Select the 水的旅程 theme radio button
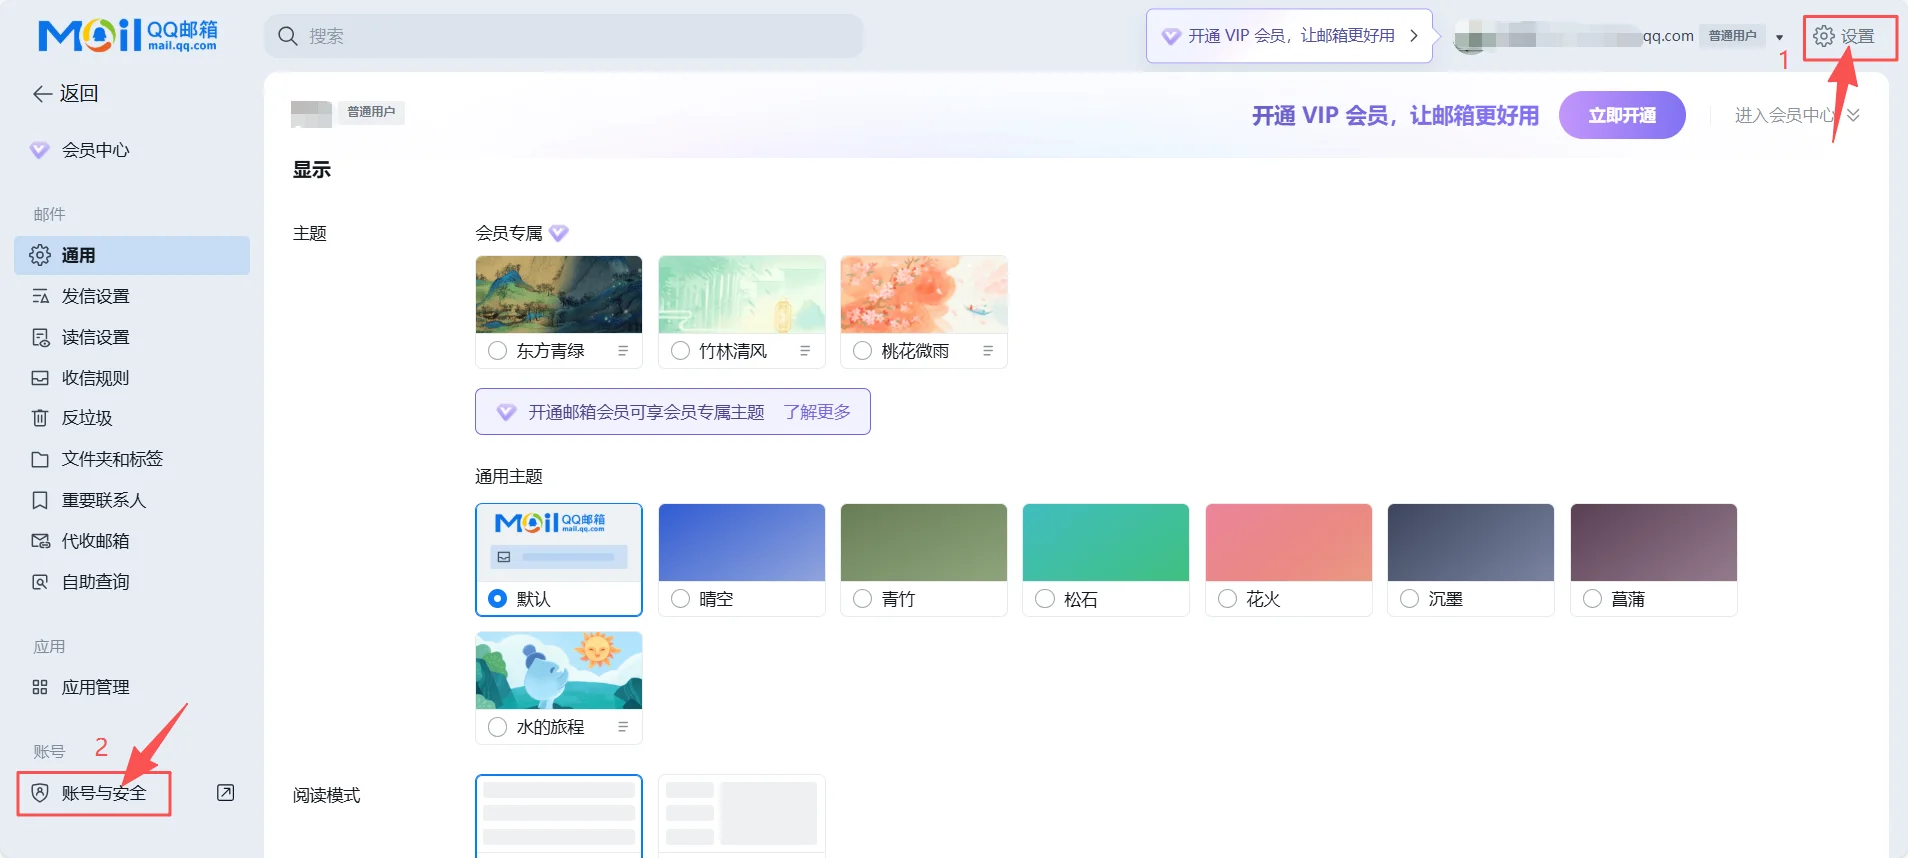The height and width of the screenshot is (858, 1908). [497, 727]
